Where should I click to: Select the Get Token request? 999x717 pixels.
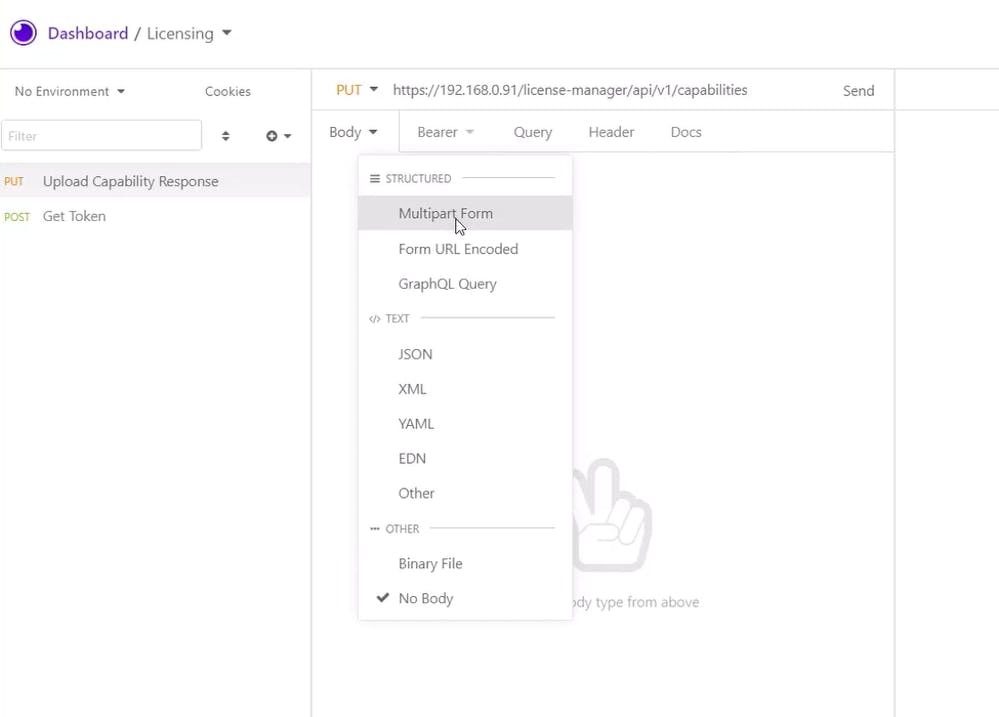click(155, 216)
